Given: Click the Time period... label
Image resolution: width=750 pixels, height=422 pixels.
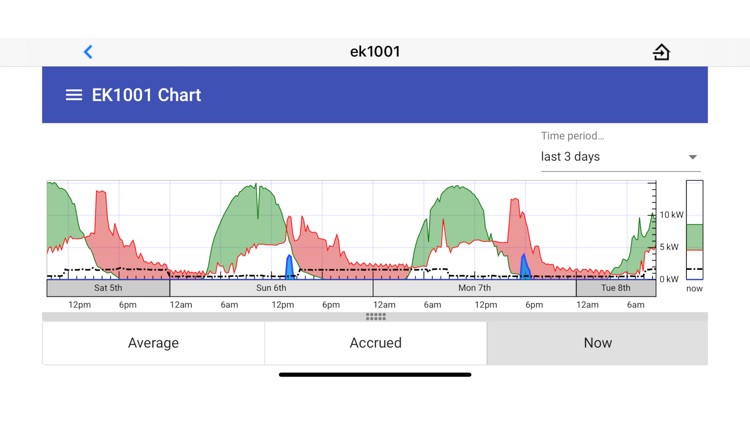Looking at the screenshot, I should [x=573, y=136].
